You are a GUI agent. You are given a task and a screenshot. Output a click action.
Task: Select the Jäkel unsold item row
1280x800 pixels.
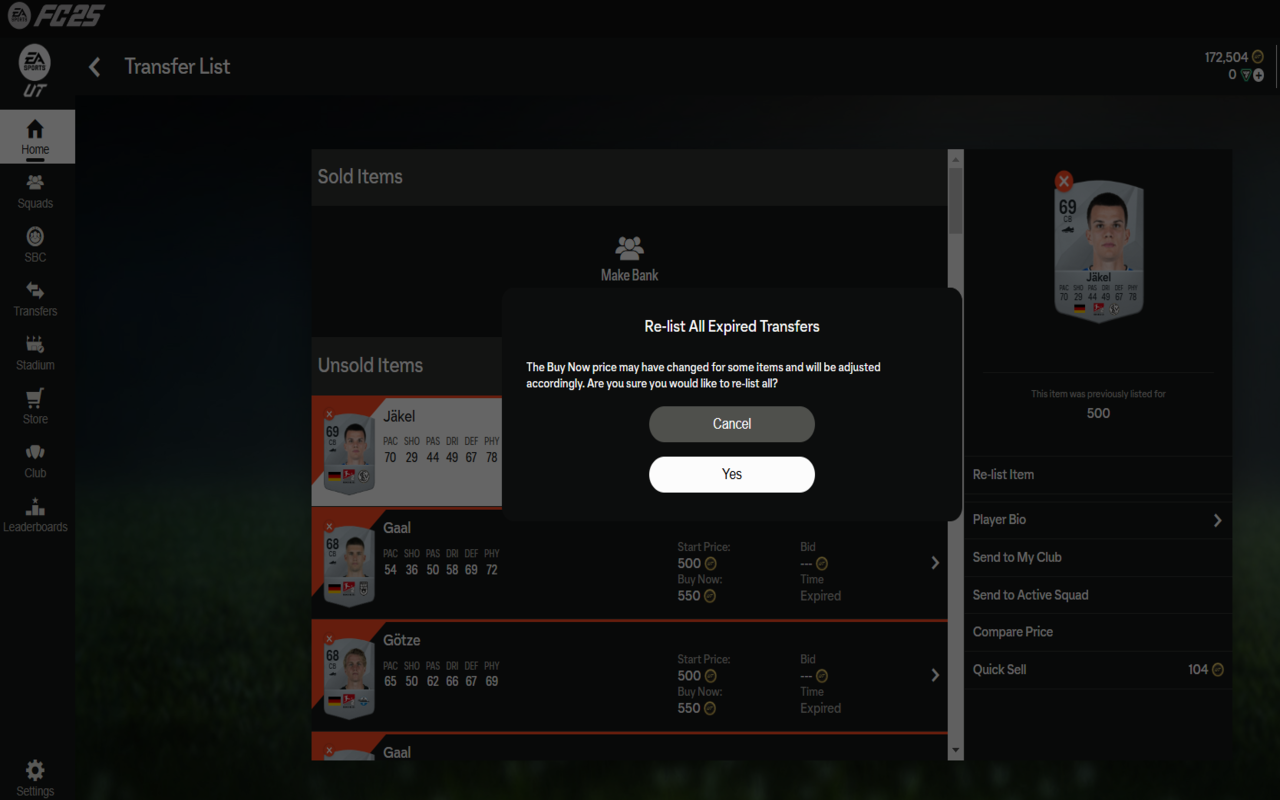407,451
